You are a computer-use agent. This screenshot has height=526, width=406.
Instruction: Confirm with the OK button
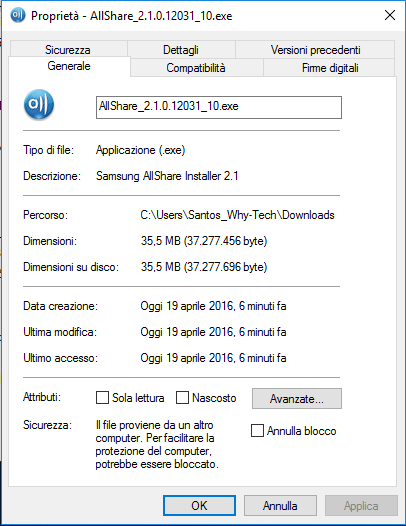pos(199,506)
